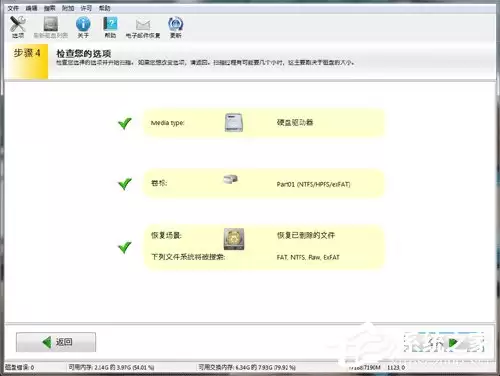This screenshot has height=376, width=500.
Task: Open the 搜索 menu
Action: click(50, 8)
